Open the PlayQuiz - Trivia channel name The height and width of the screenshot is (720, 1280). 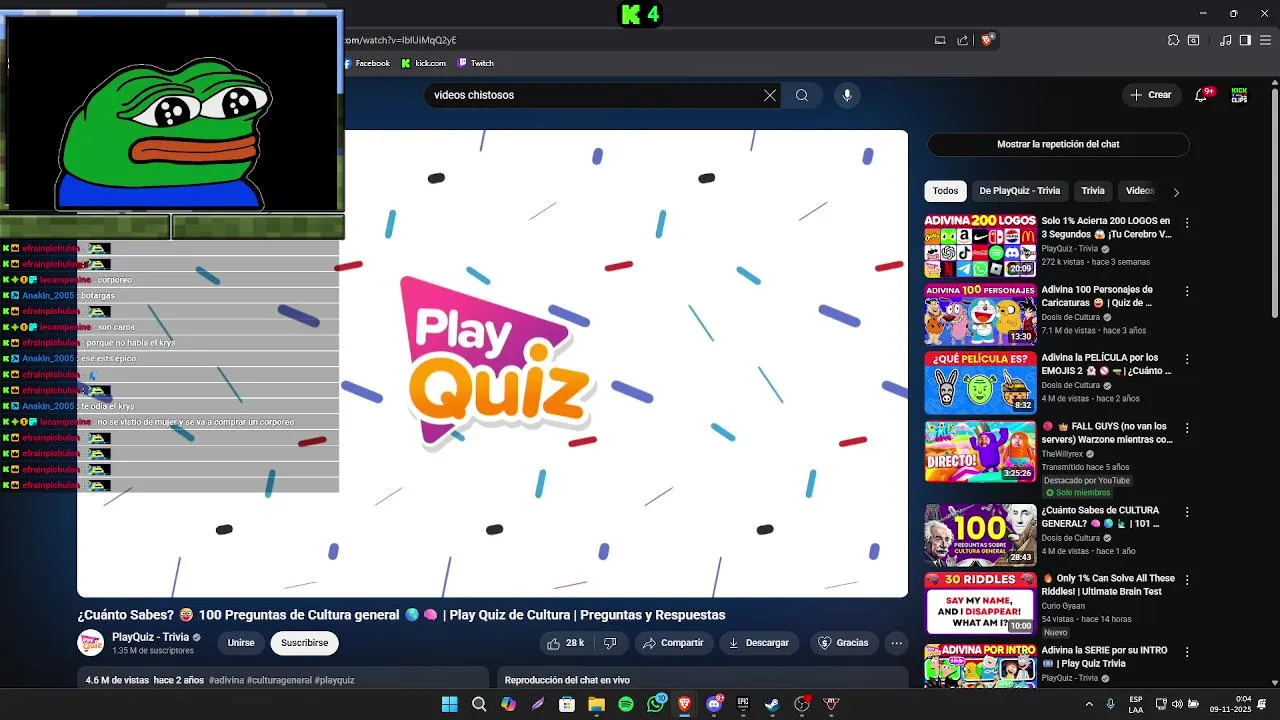coord(150,637)
